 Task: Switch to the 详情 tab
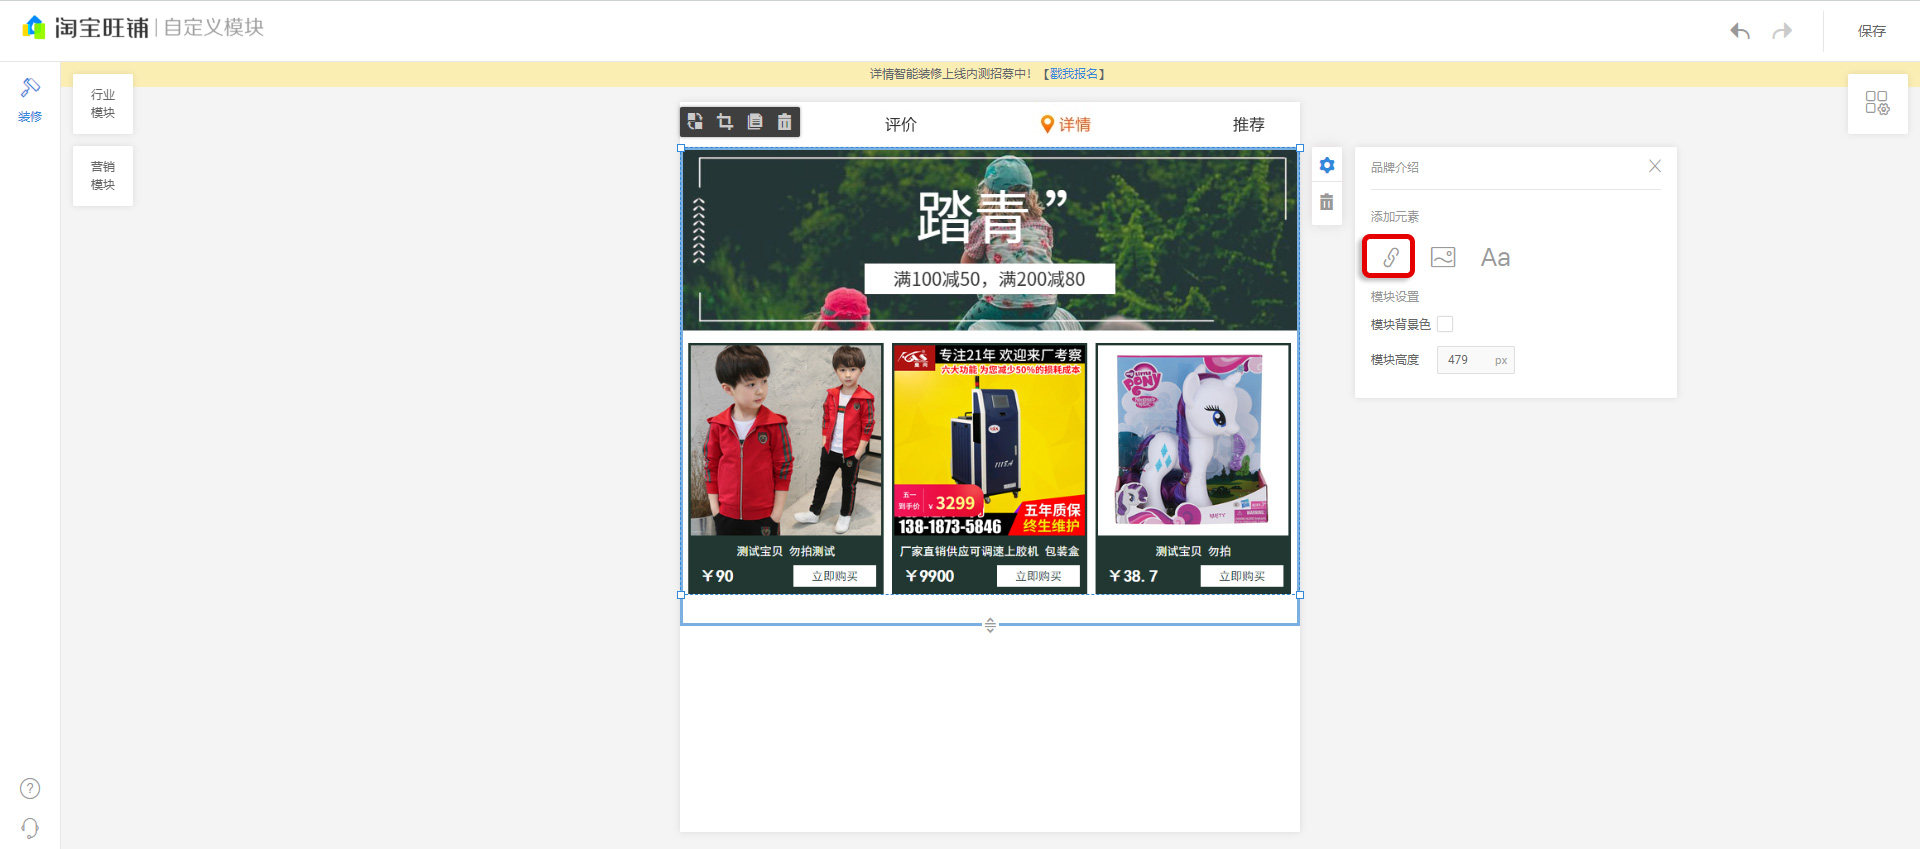(1075, 124)
